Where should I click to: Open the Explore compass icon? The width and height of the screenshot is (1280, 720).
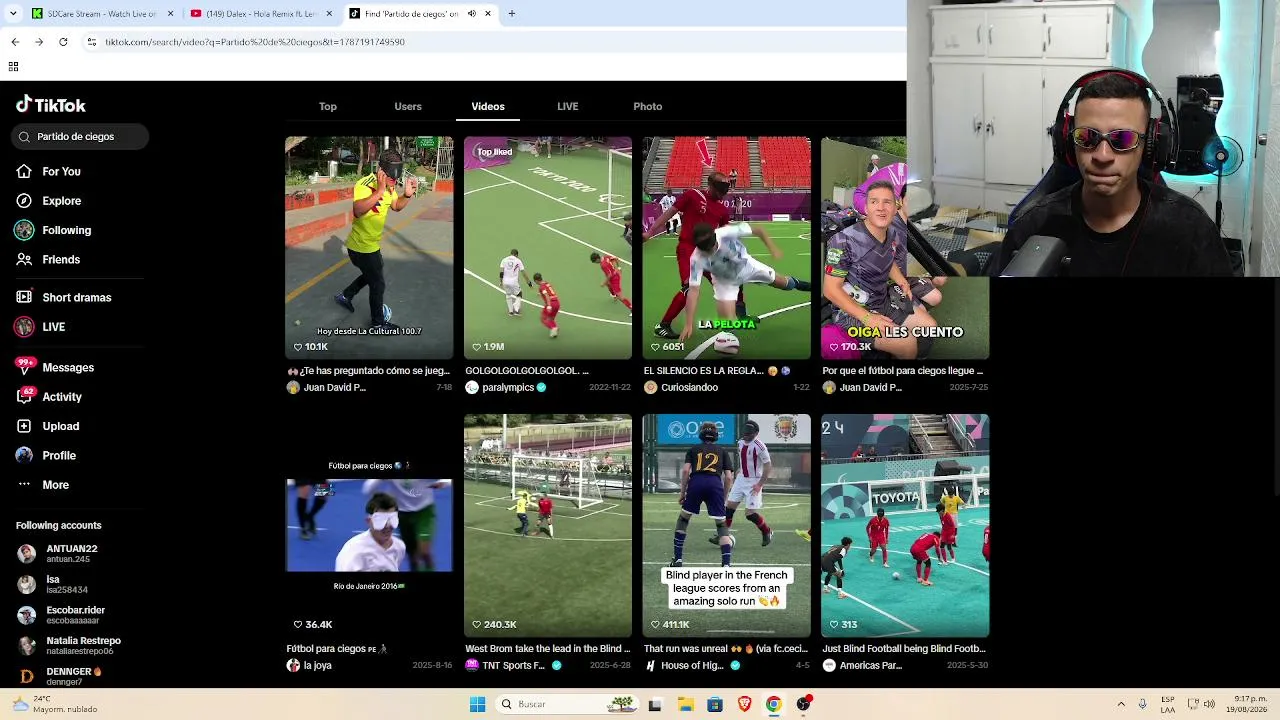coord(24,201)
